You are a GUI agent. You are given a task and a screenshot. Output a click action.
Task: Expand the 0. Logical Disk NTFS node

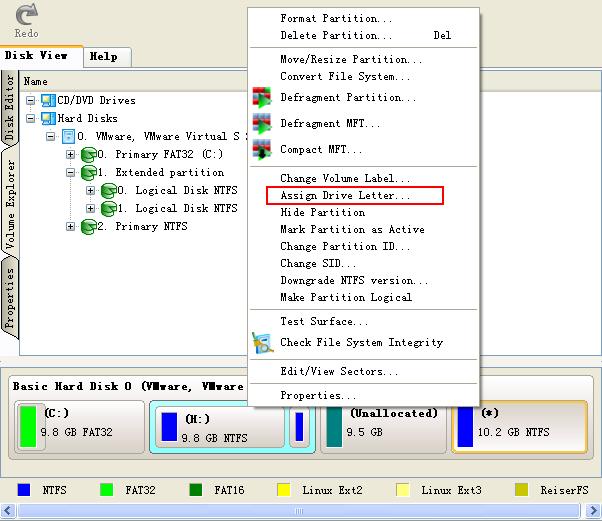[90, 190]
